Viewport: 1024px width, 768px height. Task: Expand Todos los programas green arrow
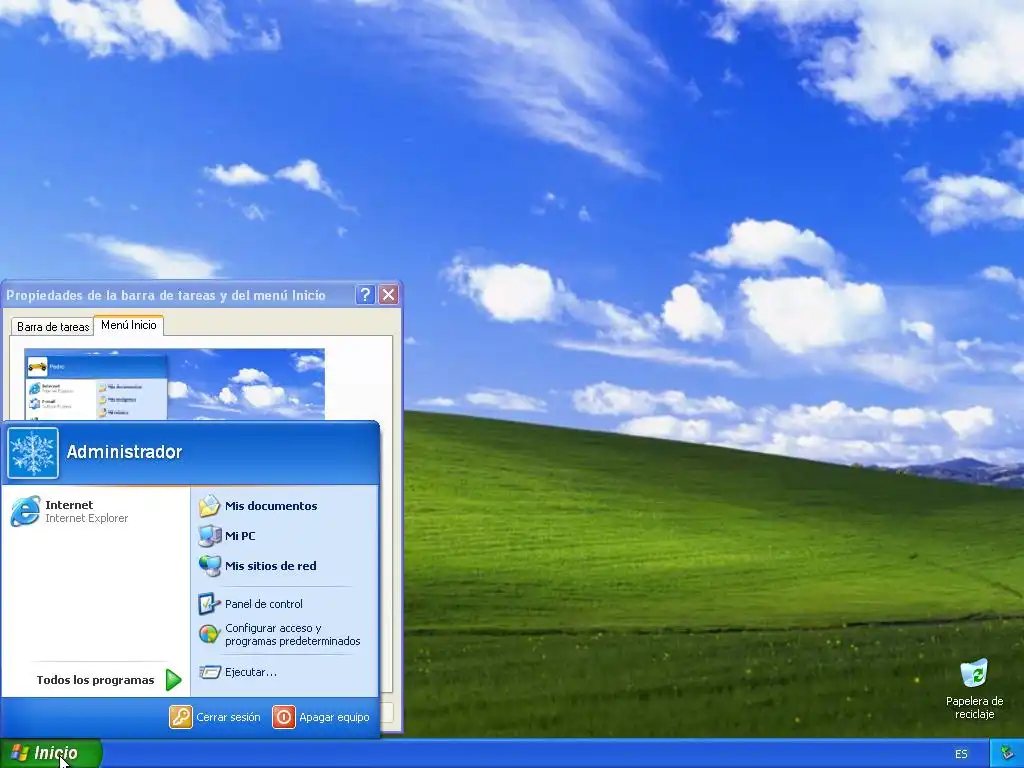[173, 680]
